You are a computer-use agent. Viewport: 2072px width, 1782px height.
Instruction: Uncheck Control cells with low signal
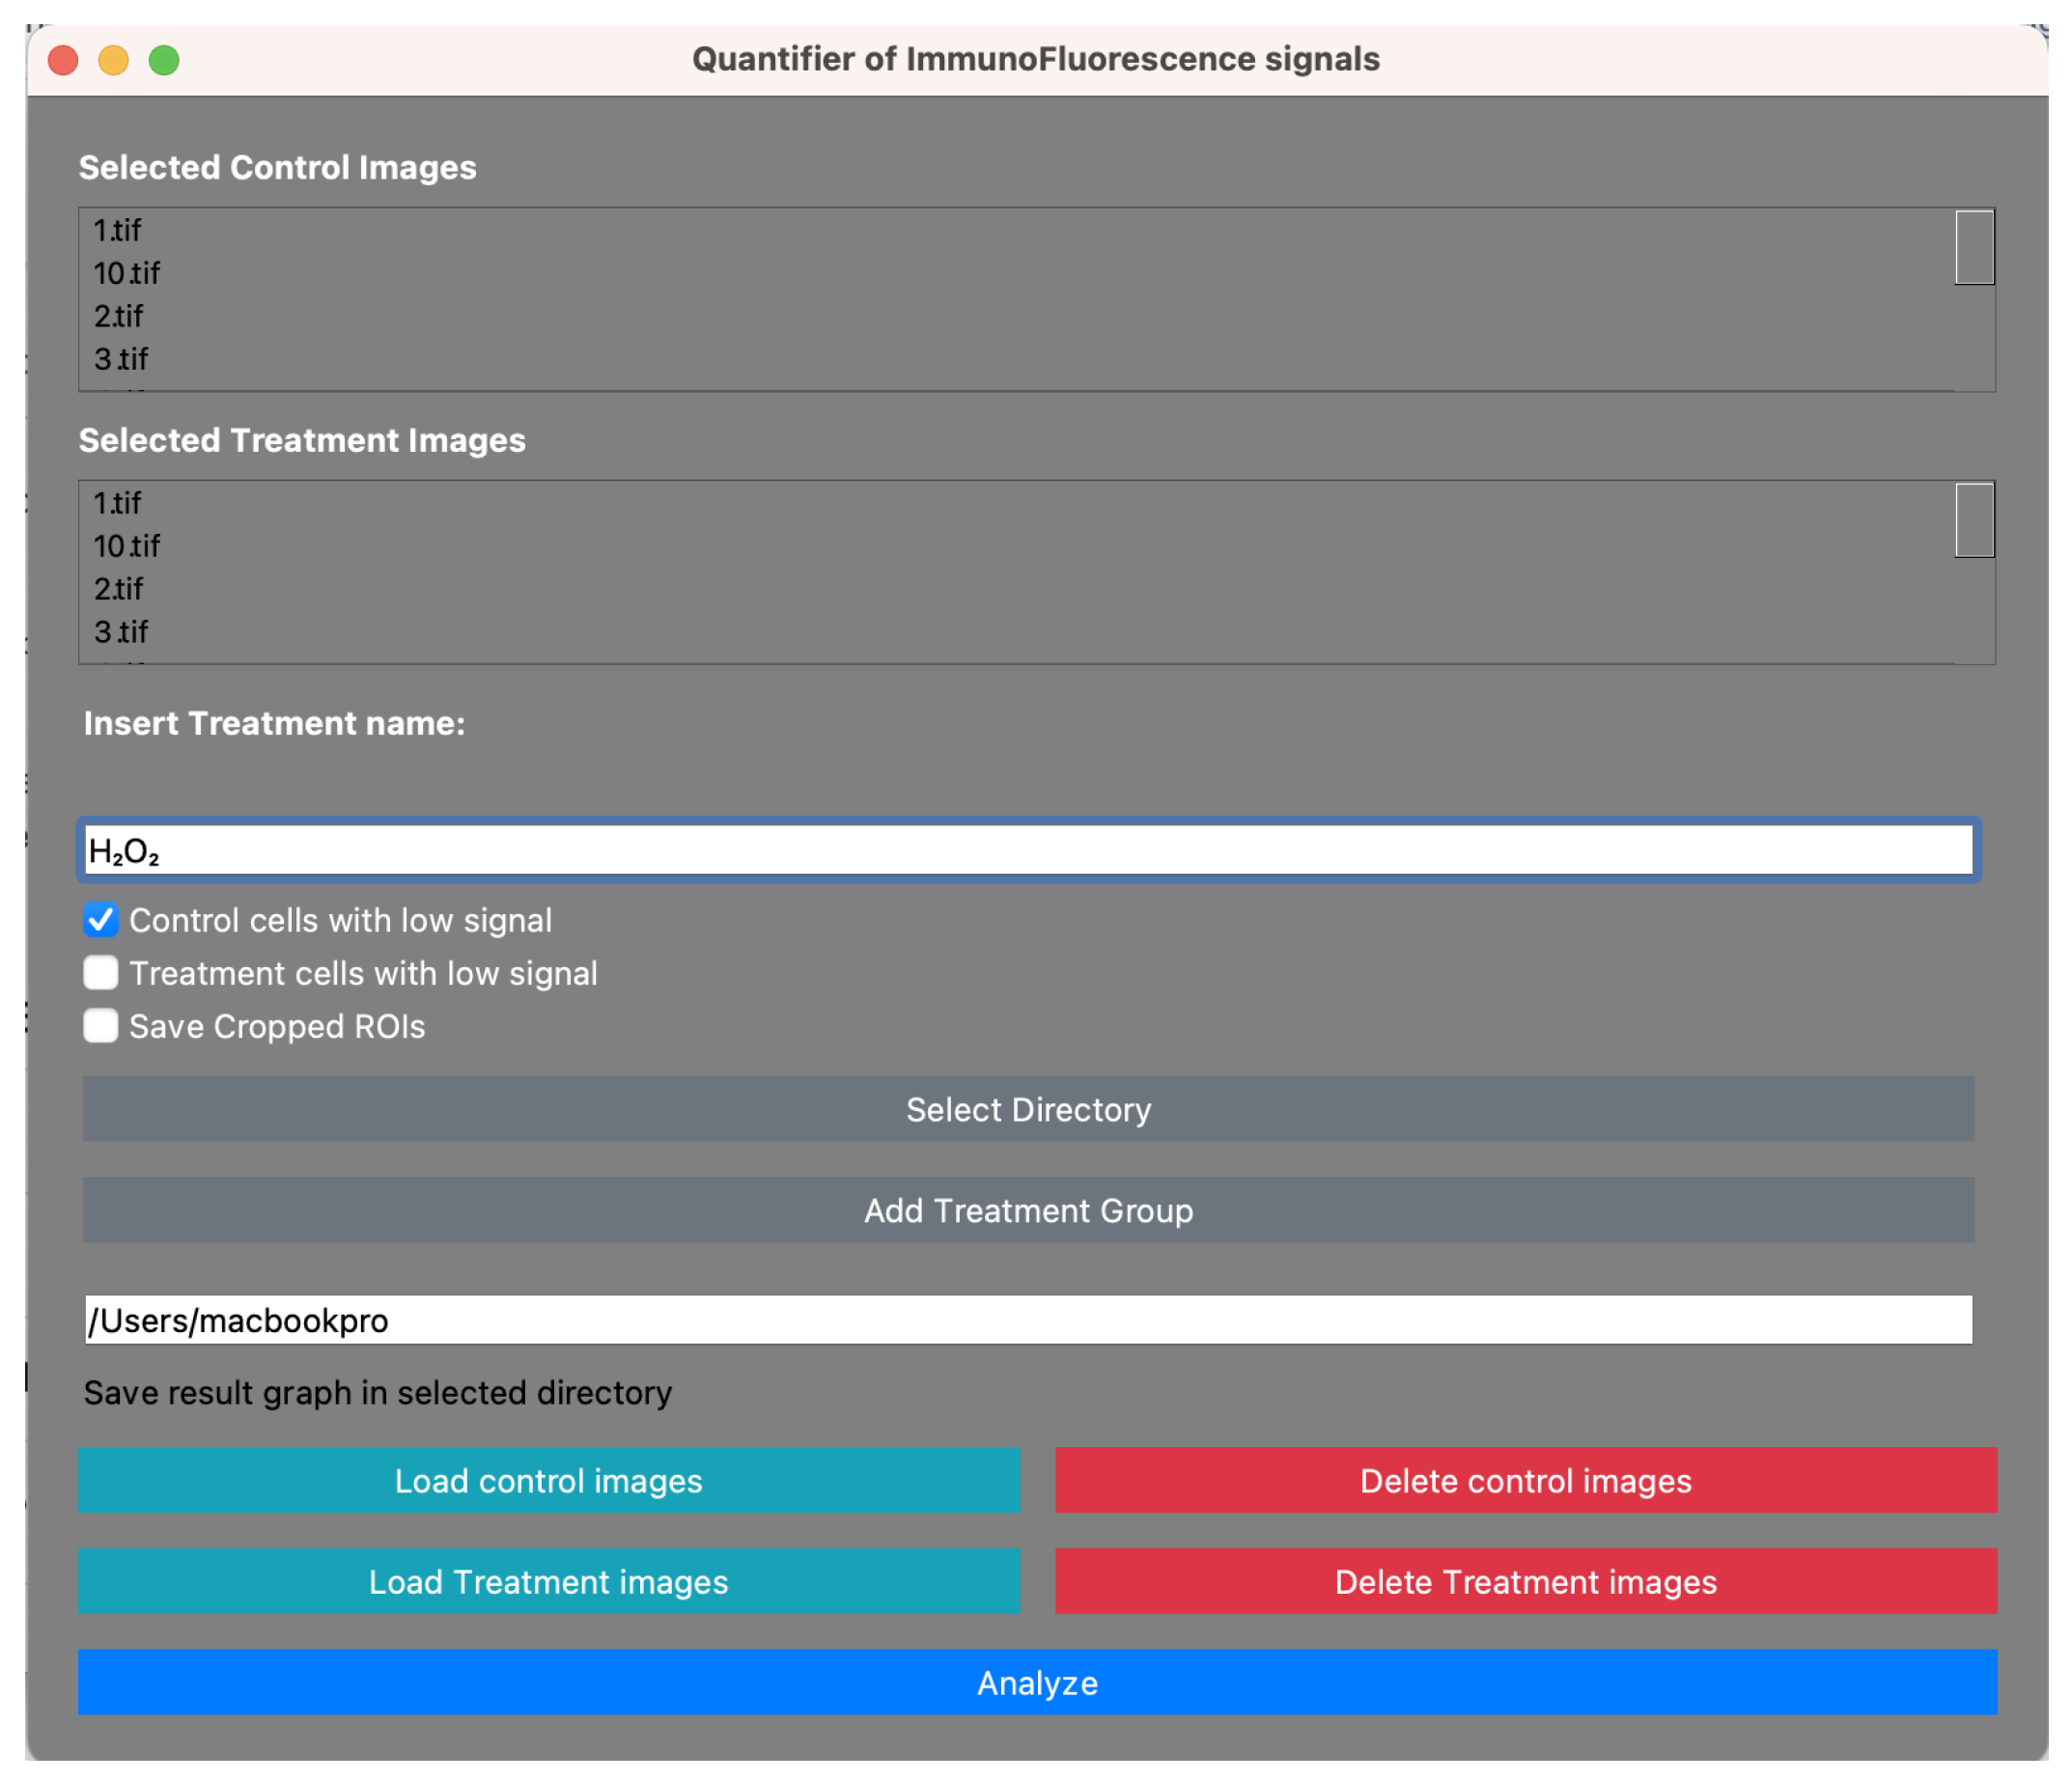point(100,920)
